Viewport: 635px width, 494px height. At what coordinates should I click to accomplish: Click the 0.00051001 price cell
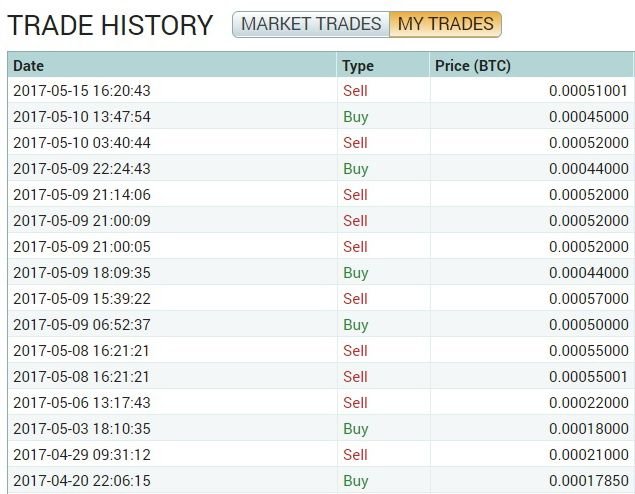588,91
